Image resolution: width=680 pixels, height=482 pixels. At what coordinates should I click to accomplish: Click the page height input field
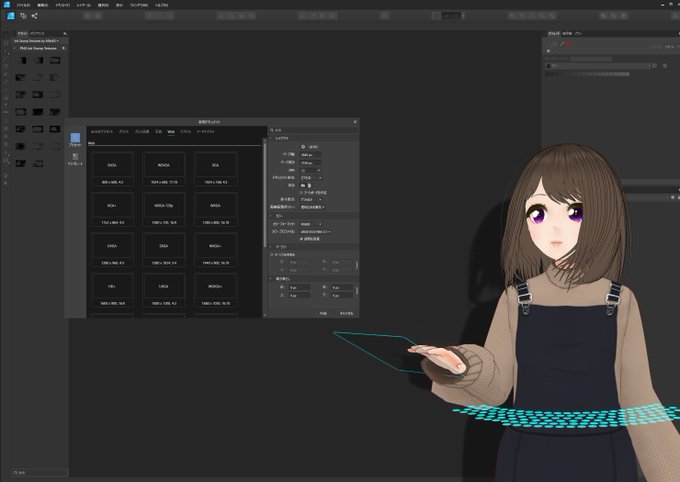(x=311, y=163)
